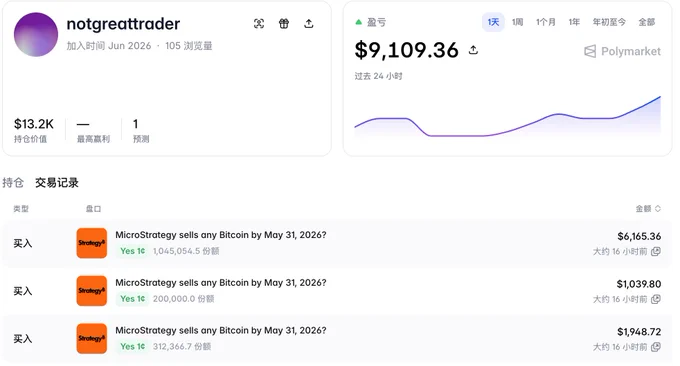Select the 1个月 time range
Screen dimensions: 680x366
pyautogui.click(x=546, y=22)
